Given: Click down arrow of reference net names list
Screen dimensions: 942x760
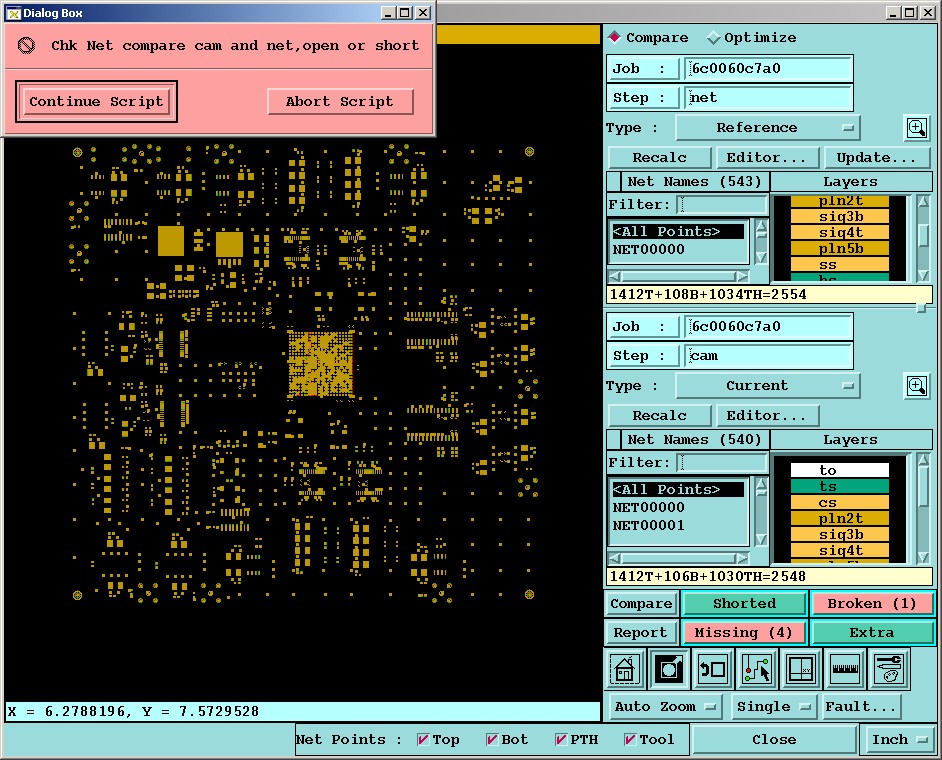Looking at the screenshot, I should tap(761, 258).
